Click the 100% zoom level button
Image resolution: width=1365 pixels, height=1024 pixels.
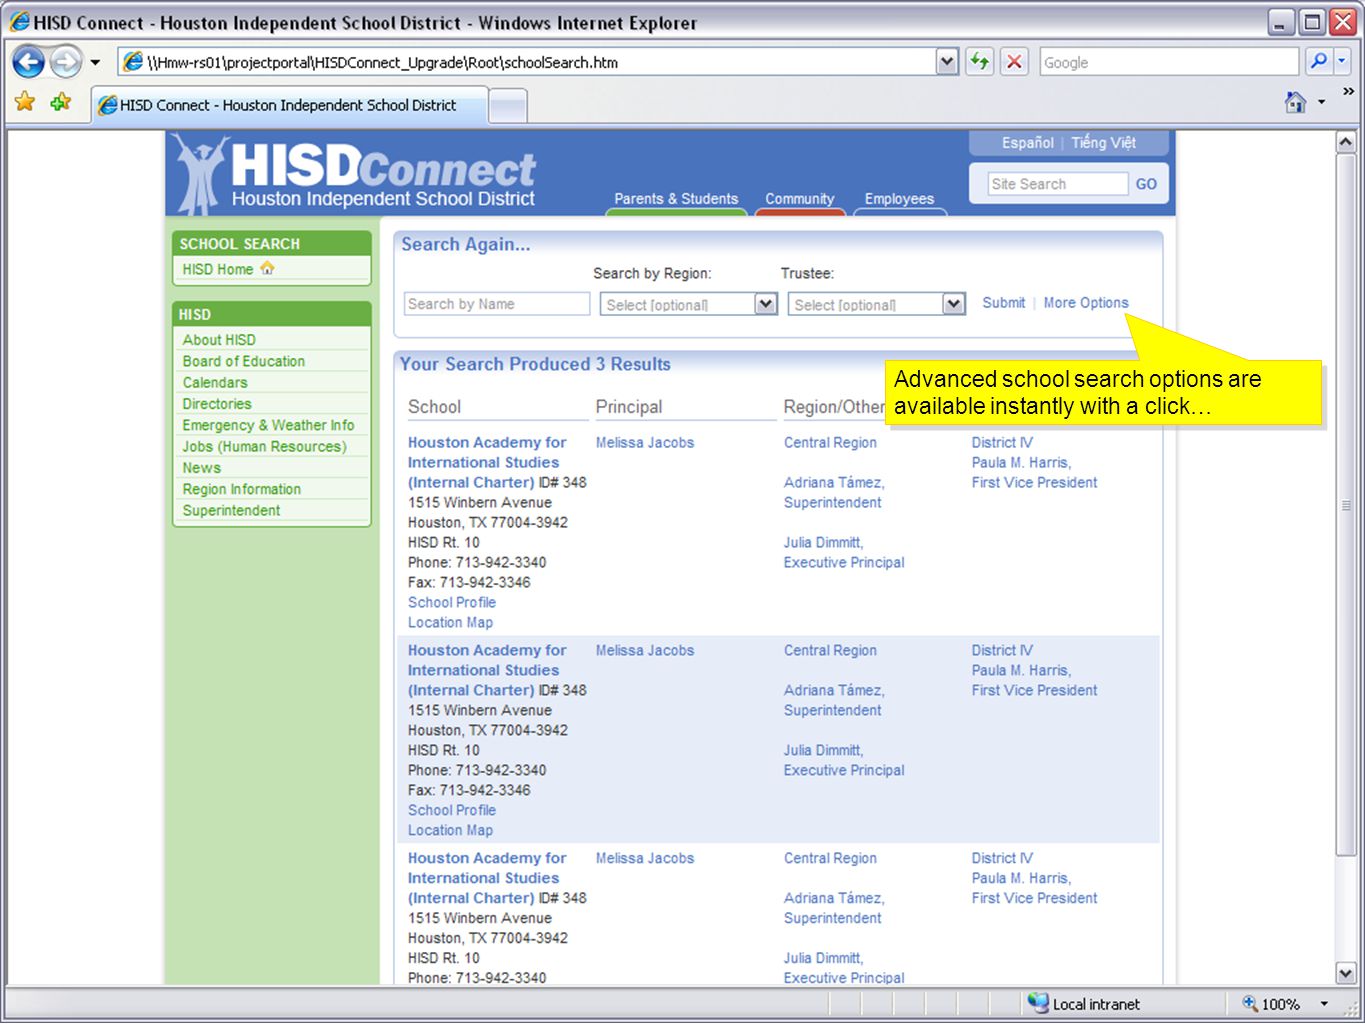pyautogui.click(x=1270, y=1004)
